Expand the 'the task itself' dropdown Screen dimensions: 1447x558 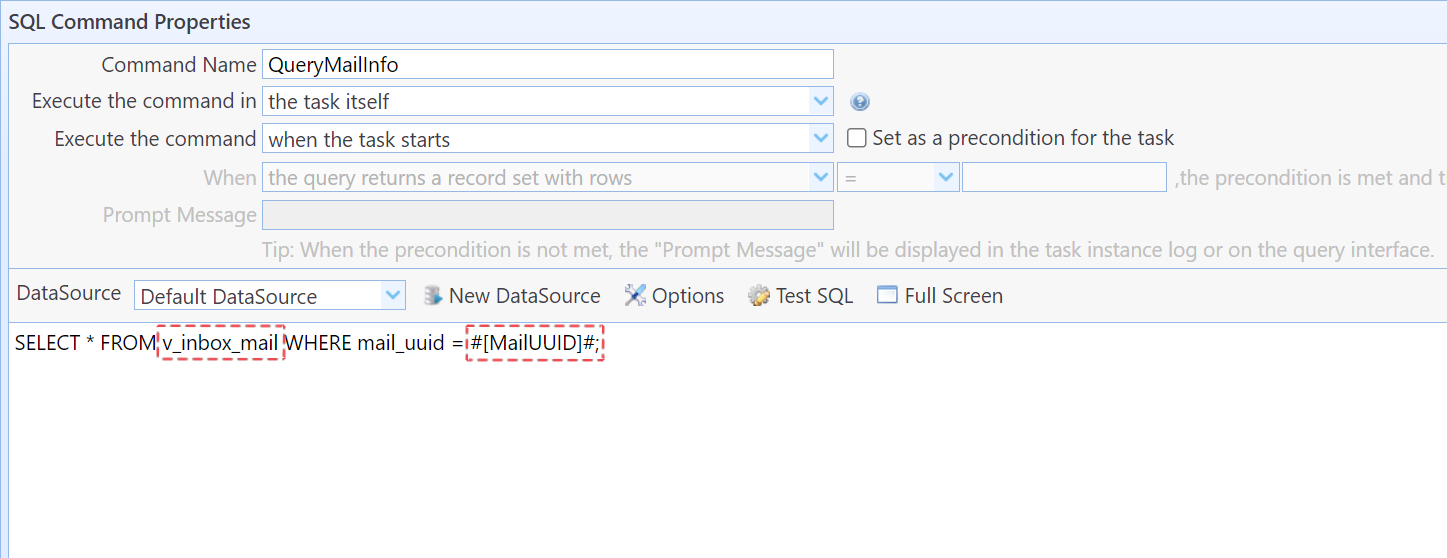point(821,101)
